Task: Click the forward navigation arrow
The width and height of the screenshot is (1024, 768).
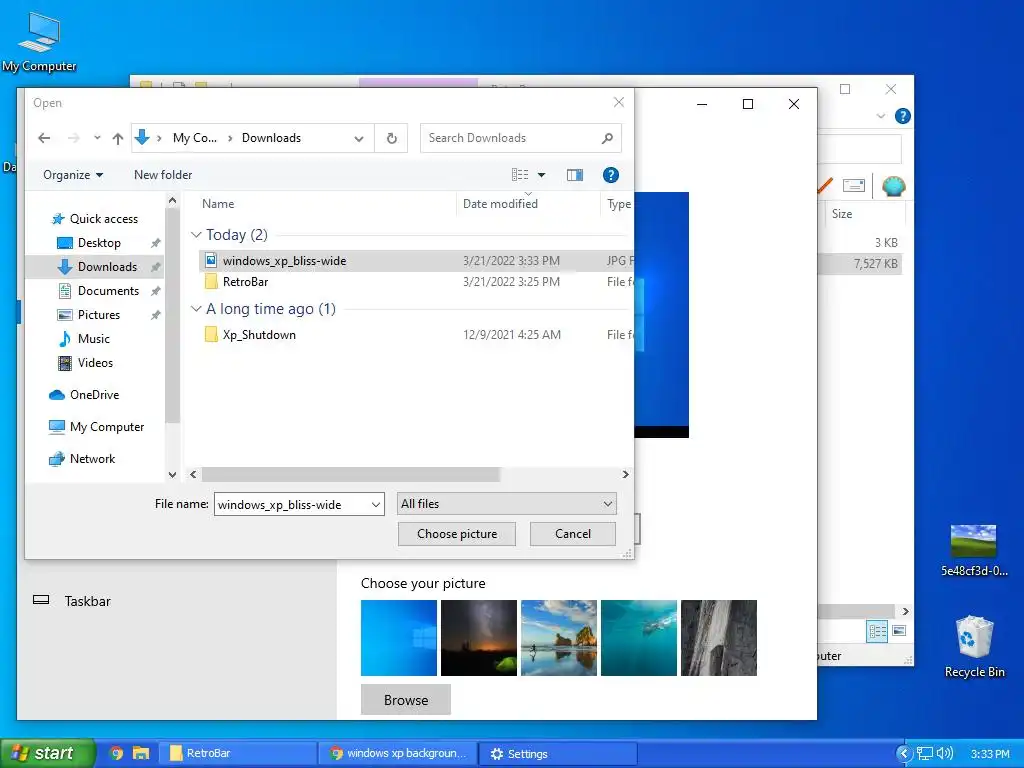Action: tap(73, 138)
